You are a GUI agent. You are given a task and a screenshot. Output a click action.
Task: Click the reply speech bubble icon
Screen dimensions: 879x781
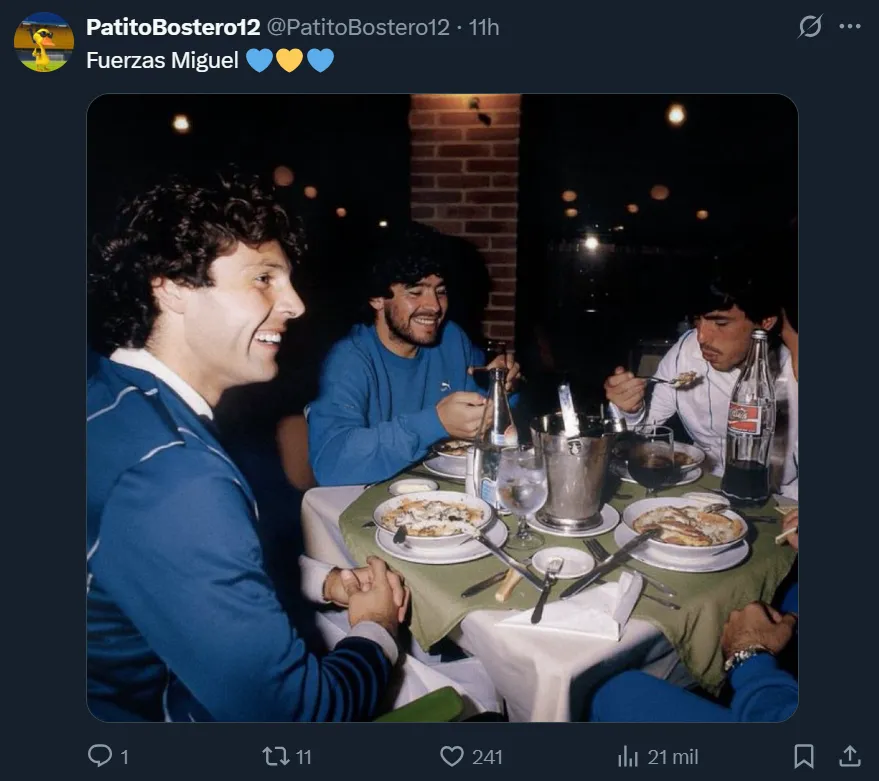100,756
